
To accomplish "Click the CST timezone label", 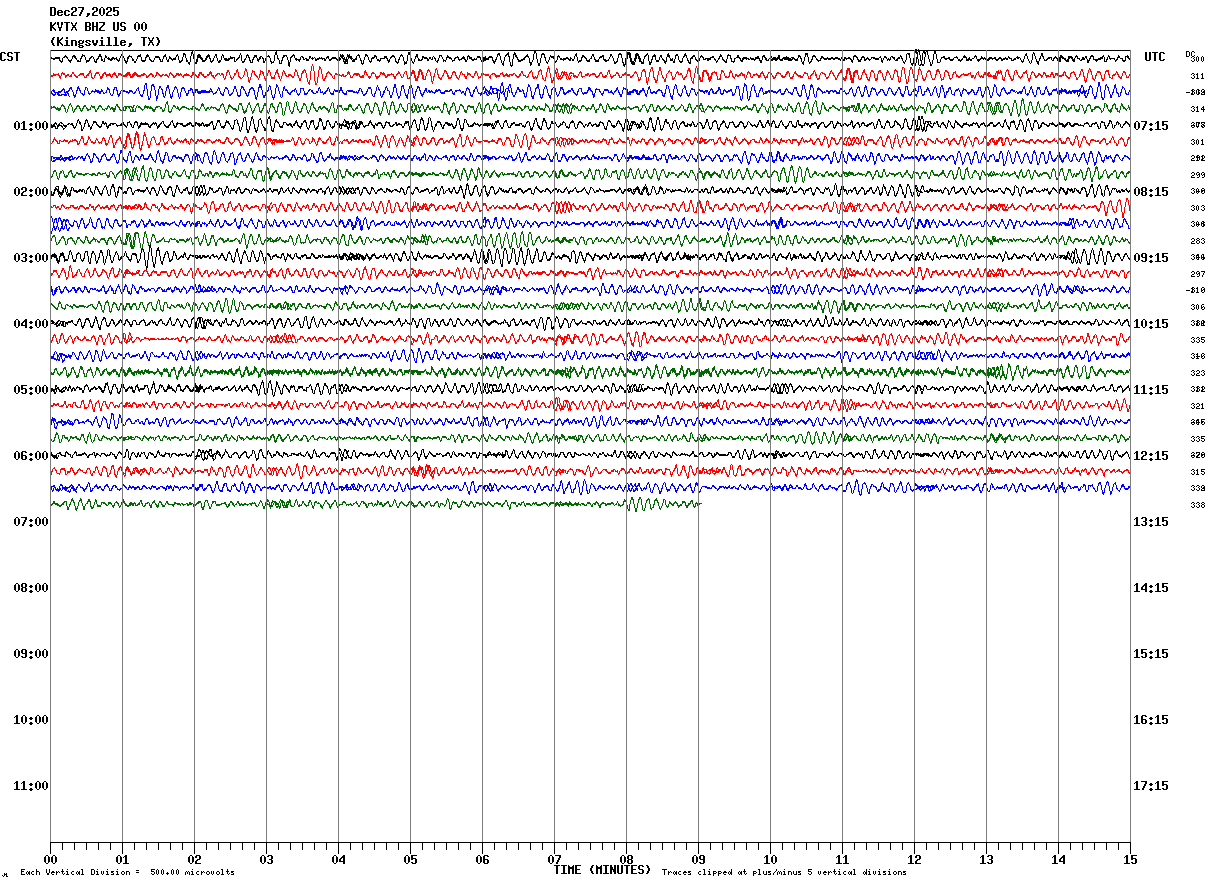I will [10, 57].
